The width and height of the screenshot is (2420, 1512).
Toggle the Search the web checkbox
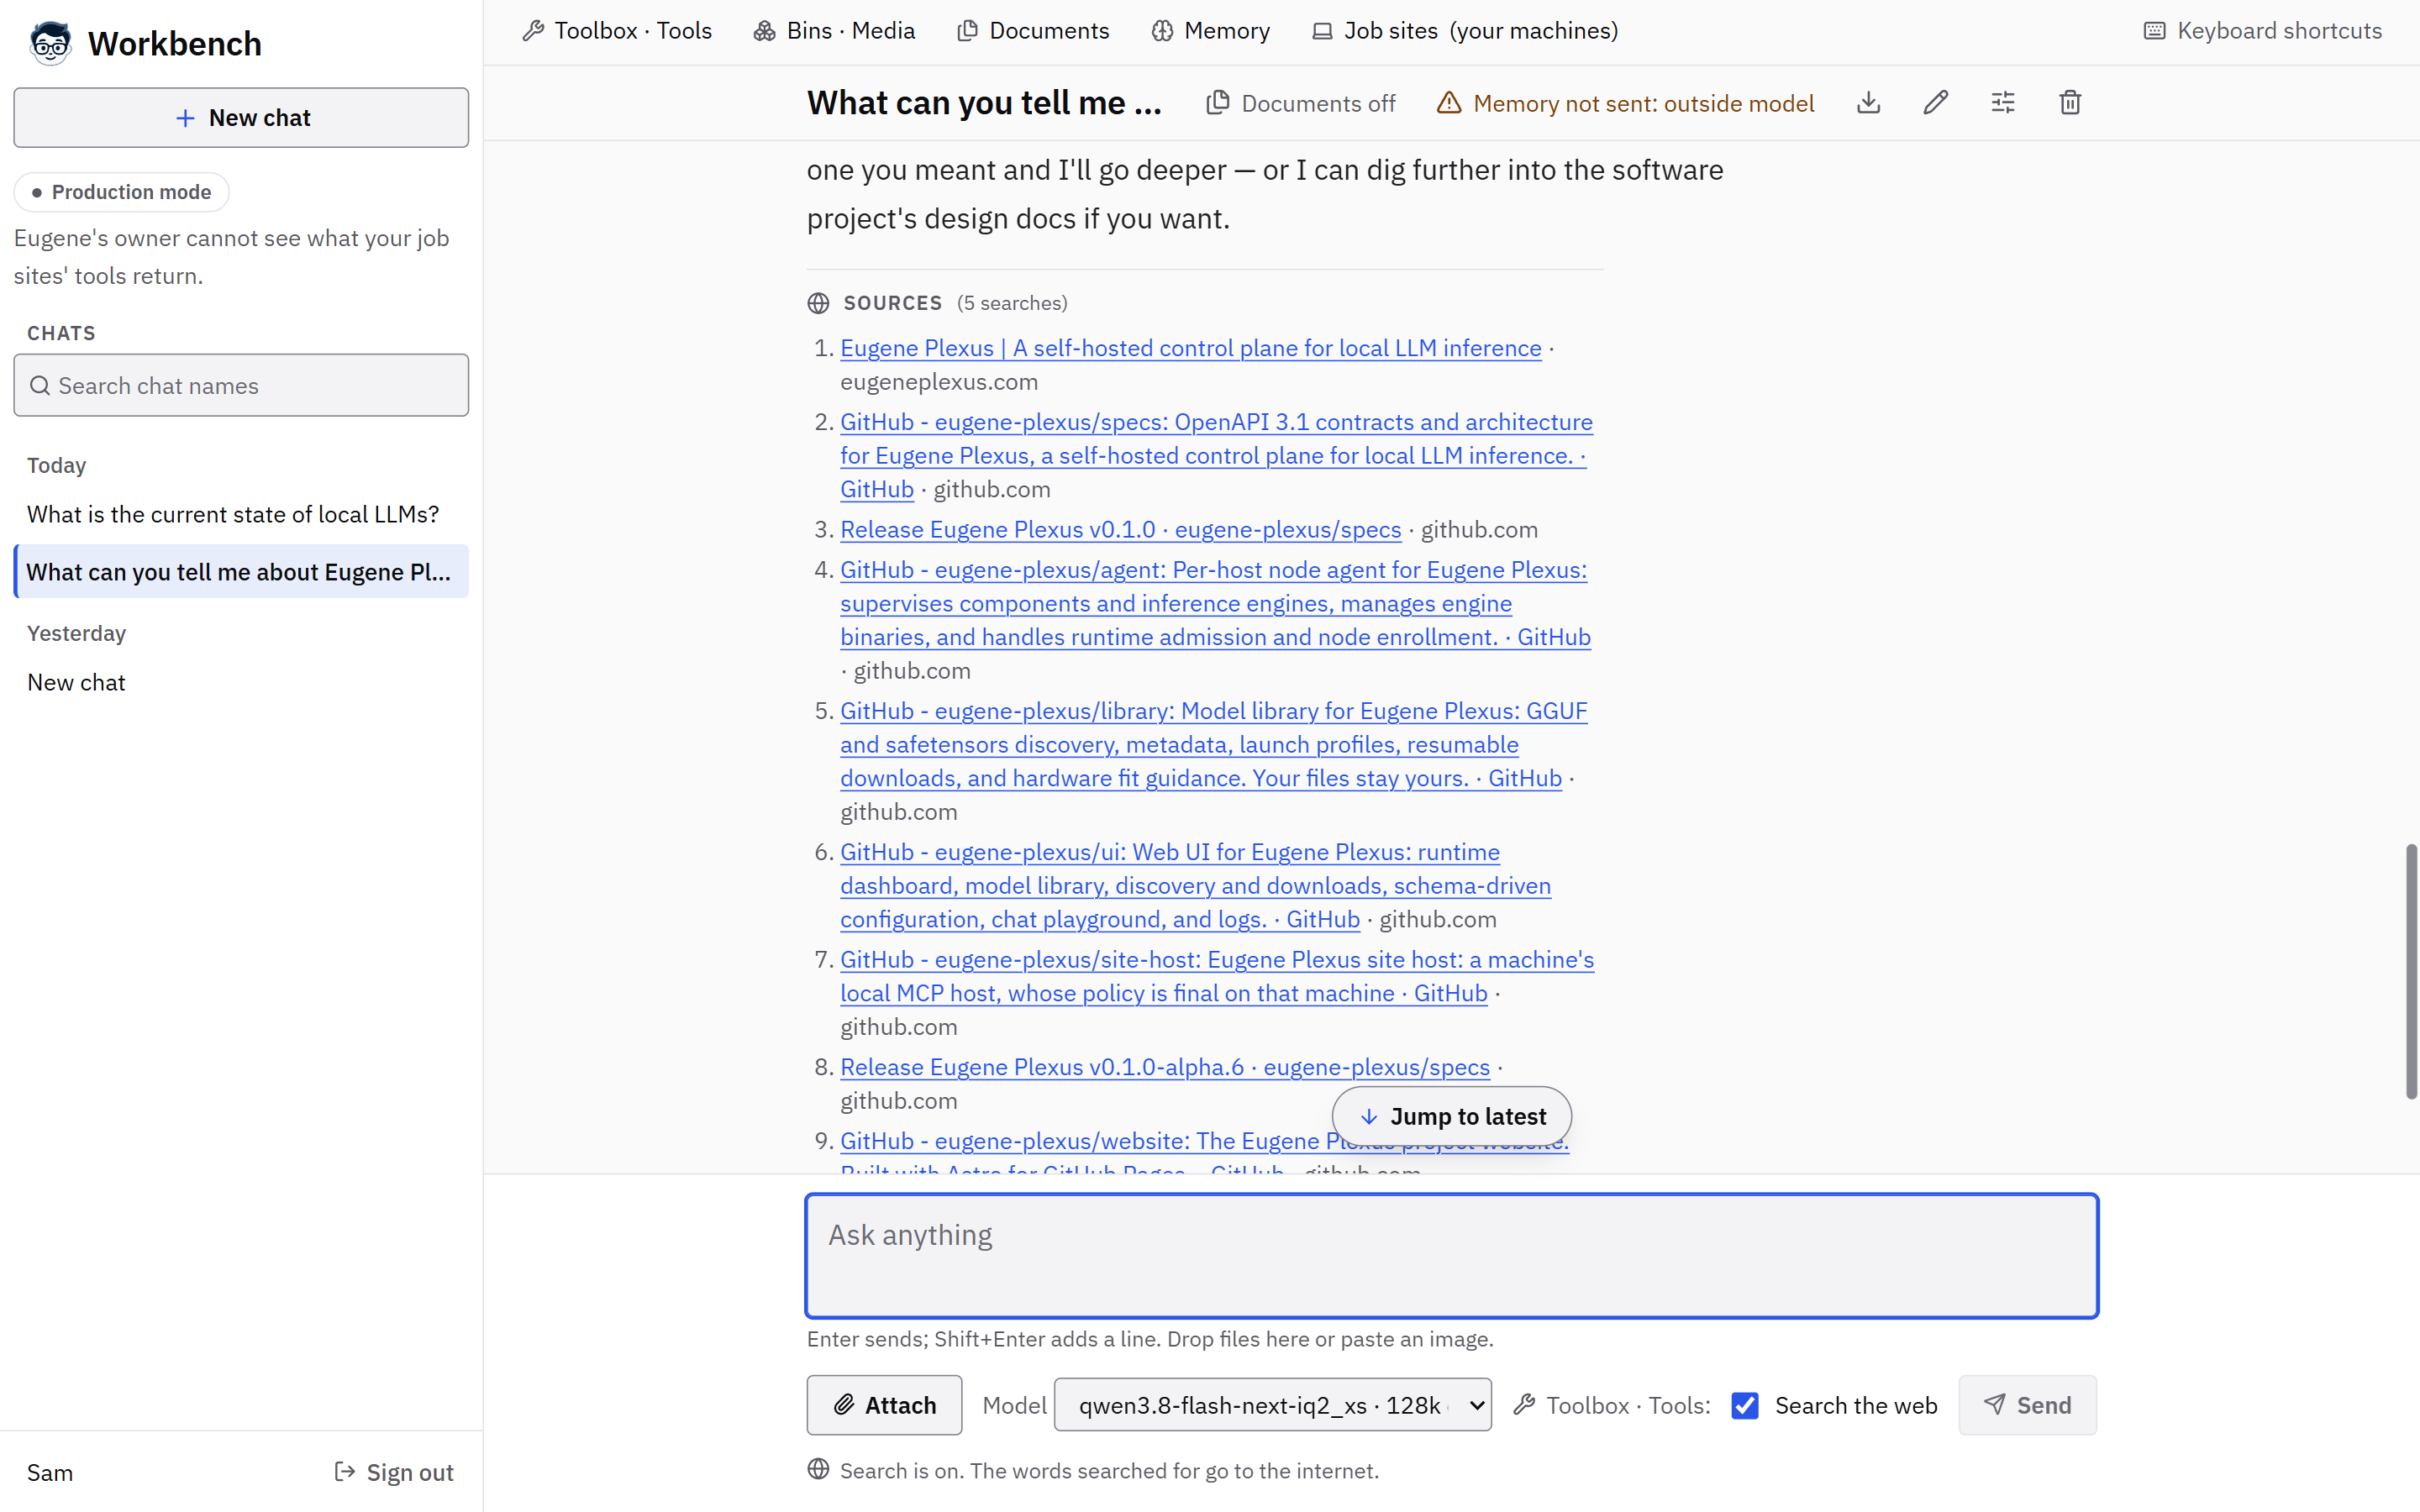tap(1745, 1405)
